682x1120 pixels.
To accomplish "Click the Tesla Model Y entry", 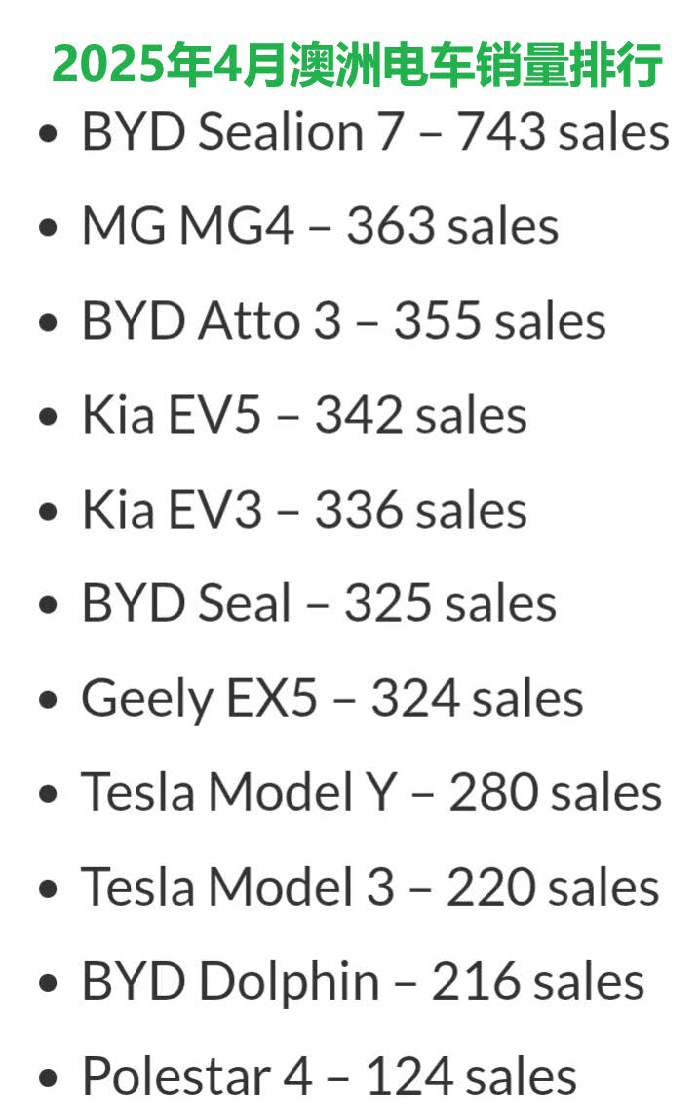I will point(371,792).
